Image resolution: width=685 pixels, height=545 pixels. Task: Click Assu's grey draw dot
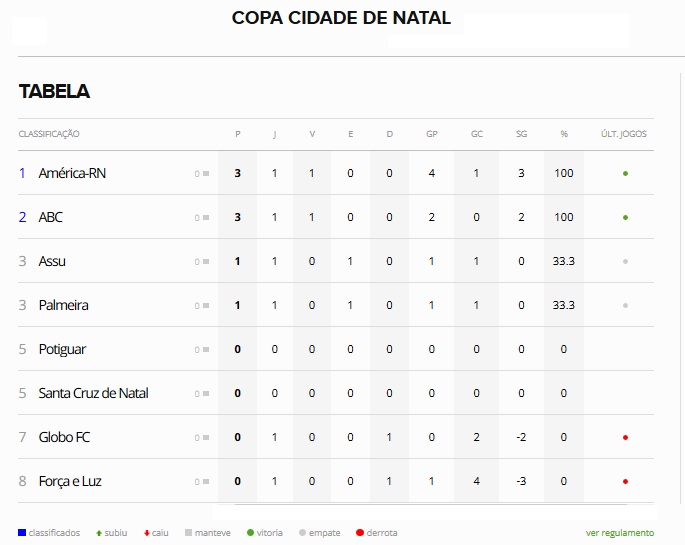[x=625, y=261]
